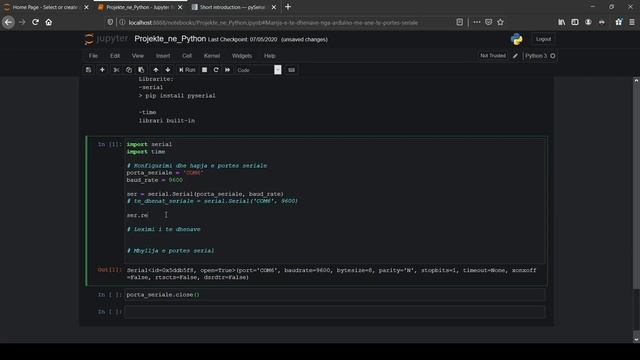Open page actions three-dots menu
This screenshot has width=640, height=360.
(476, 22)
